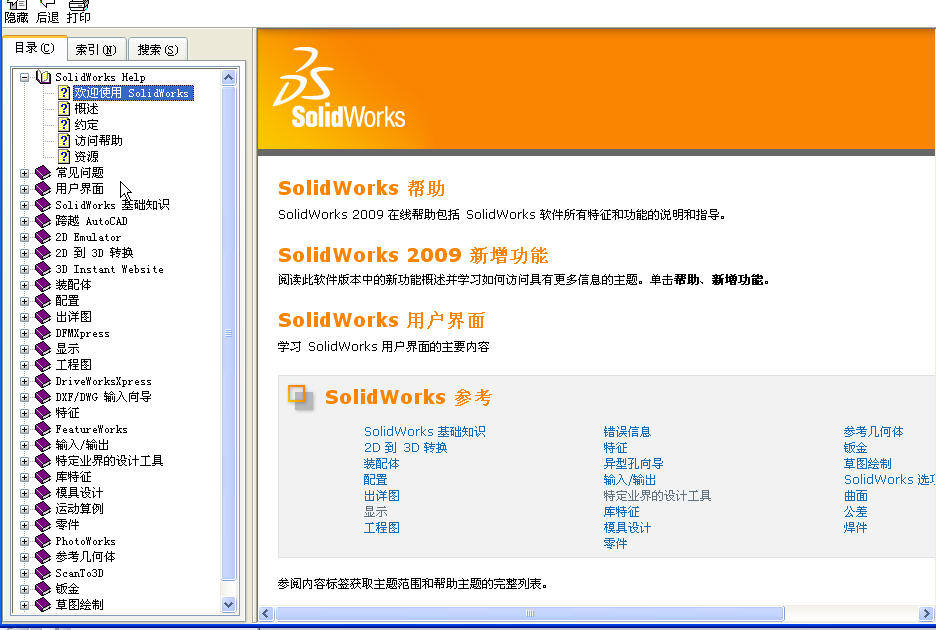Screen dimensions: 936x630
Task: Open the 资源 topic page icon
Action: tap(64, 157)
